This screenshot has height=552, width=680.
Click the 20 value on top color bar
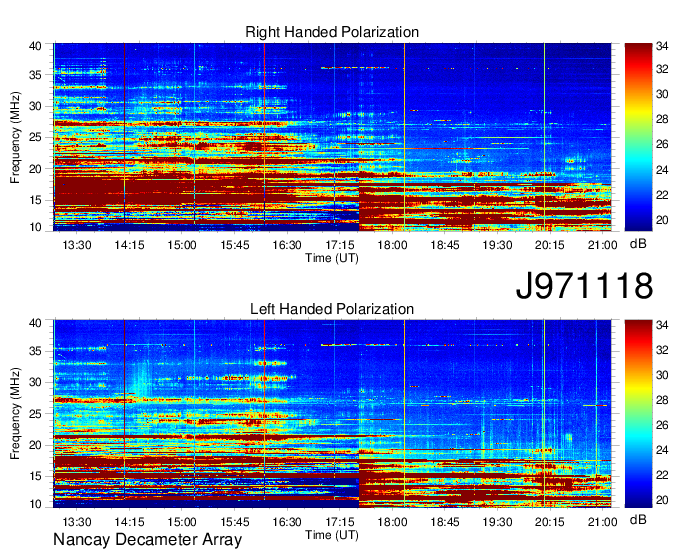click(x=662, y=220)
